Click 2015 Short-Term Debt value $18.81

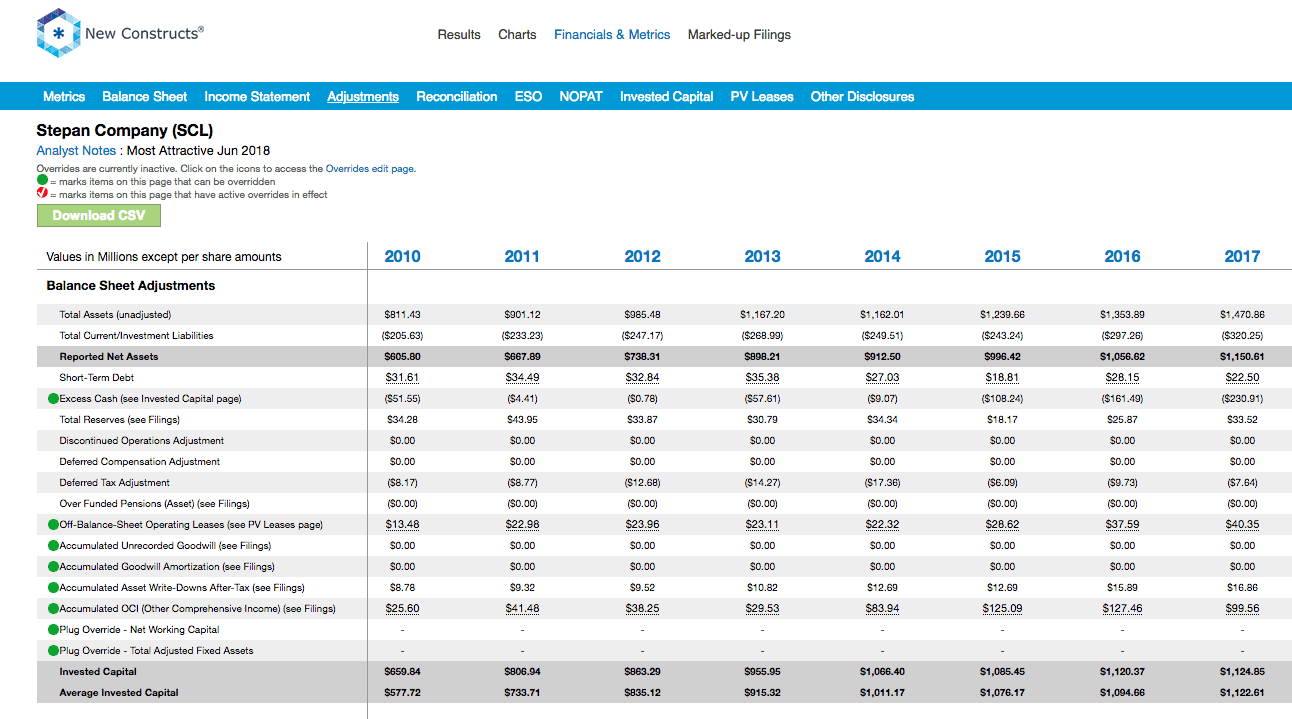click(x=1002, y=378)
